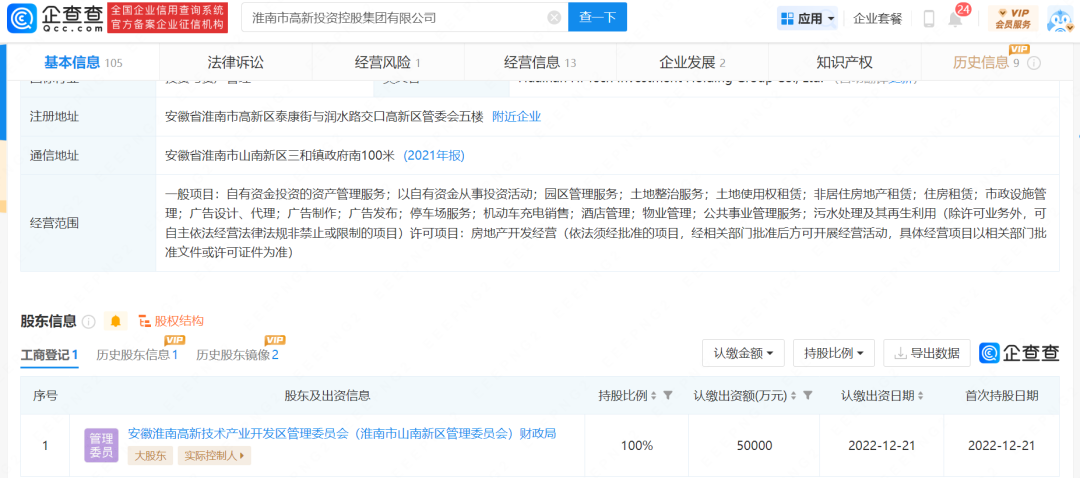Open the 附近企业 link
This screenshot has height=478, width=1080.
(516, 116)
